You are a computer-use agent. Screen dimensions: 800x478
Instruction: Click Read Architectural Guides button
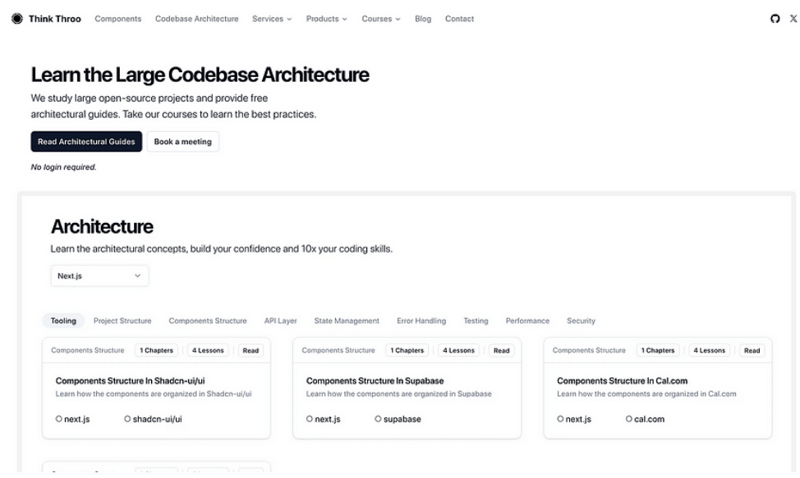point(86,142)
